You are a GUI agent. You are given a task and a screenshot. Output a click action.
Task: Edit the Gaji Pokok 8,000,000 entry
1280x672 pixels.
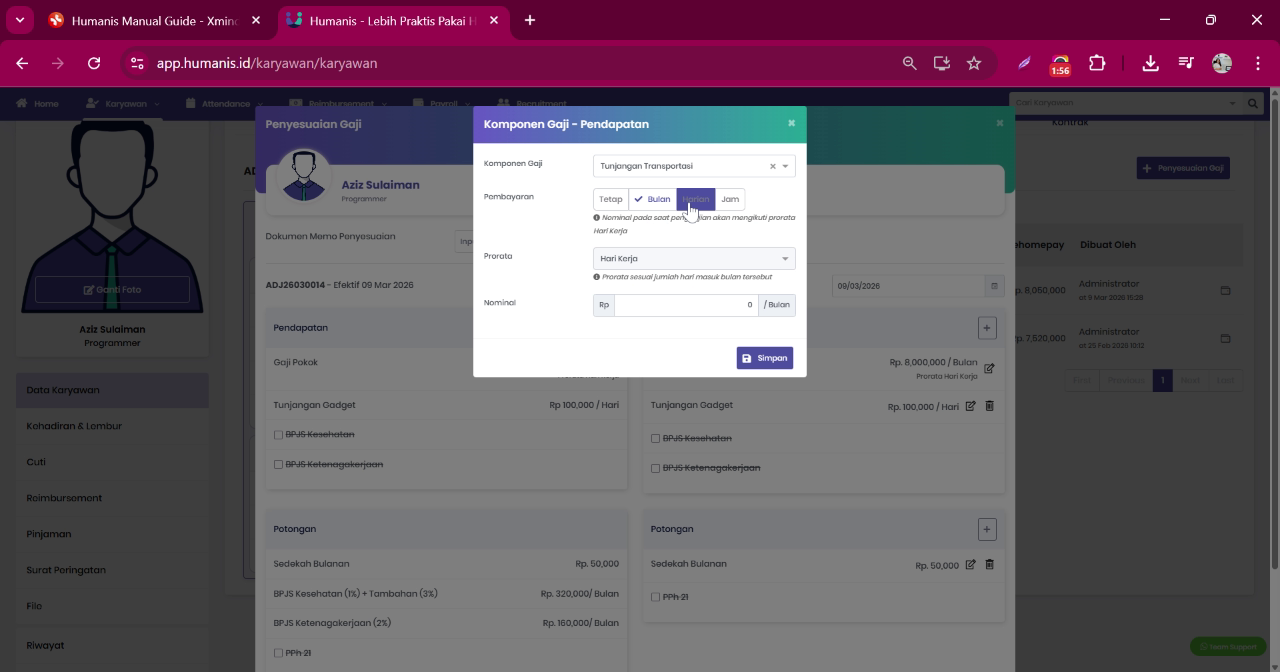pyautogui.click(x=989, y=369)
